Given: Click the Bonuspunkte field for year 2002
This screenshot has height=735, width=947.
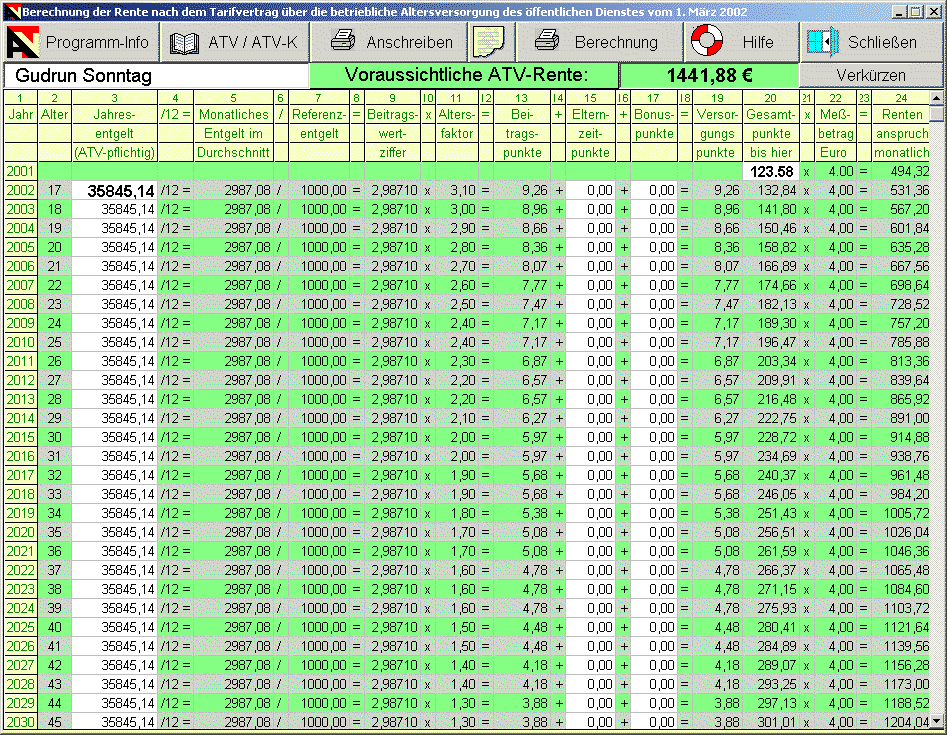Looking at the screenshot, I should click(x=654, y=191).
